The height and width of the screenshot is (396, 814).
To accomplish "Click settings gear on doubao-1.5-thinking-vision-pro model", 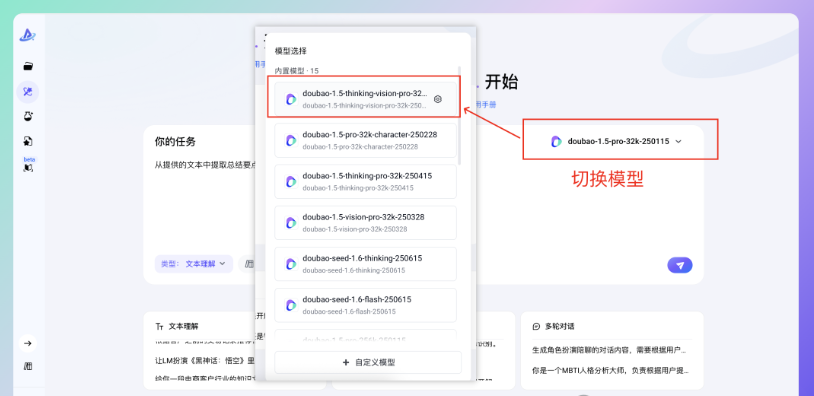I will coord(438,99).
